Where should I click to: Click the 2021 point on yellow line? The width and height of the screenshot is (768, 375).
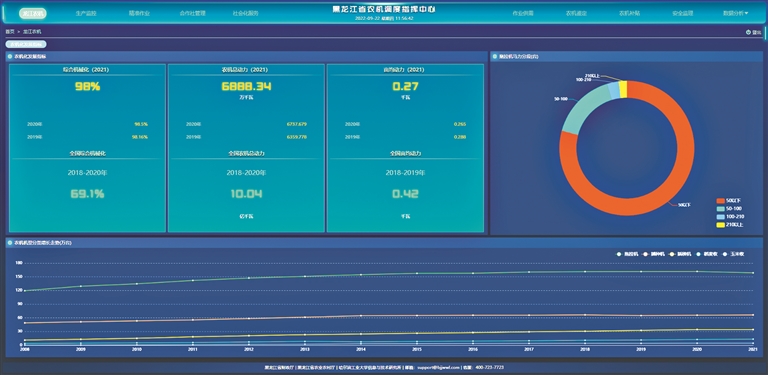pos(753,329)
